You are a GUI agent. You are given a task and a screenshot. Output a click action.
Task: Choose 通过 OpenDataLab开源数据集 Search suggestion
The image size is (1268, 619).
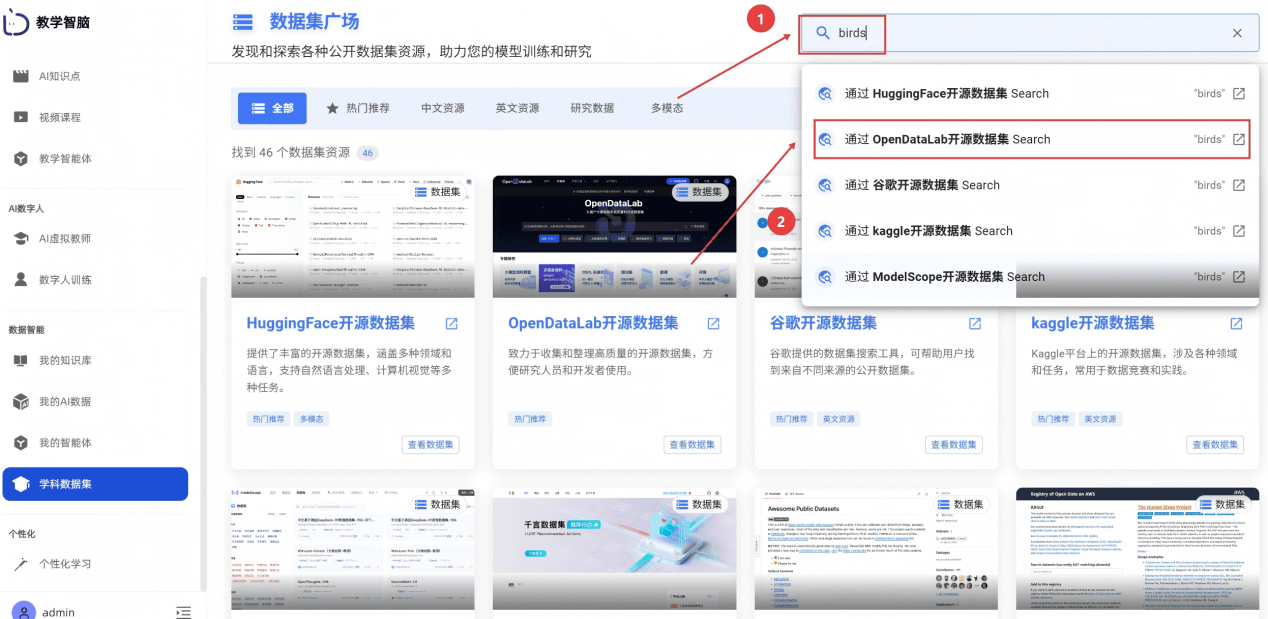pos(1030,139)
